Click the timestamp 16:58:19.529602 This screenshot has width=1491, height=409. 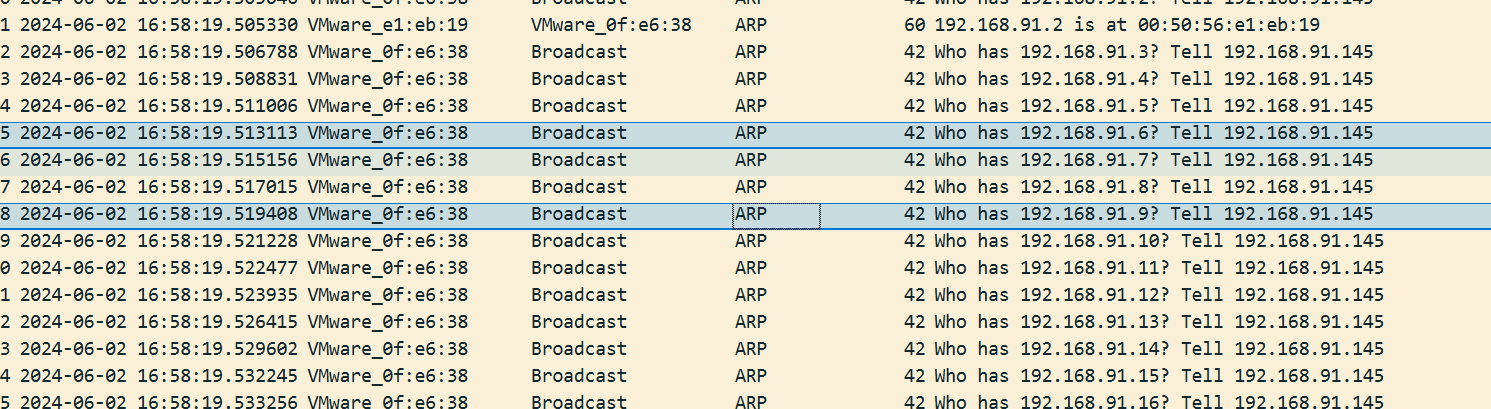pyautogui.click(x=218, y=349)
